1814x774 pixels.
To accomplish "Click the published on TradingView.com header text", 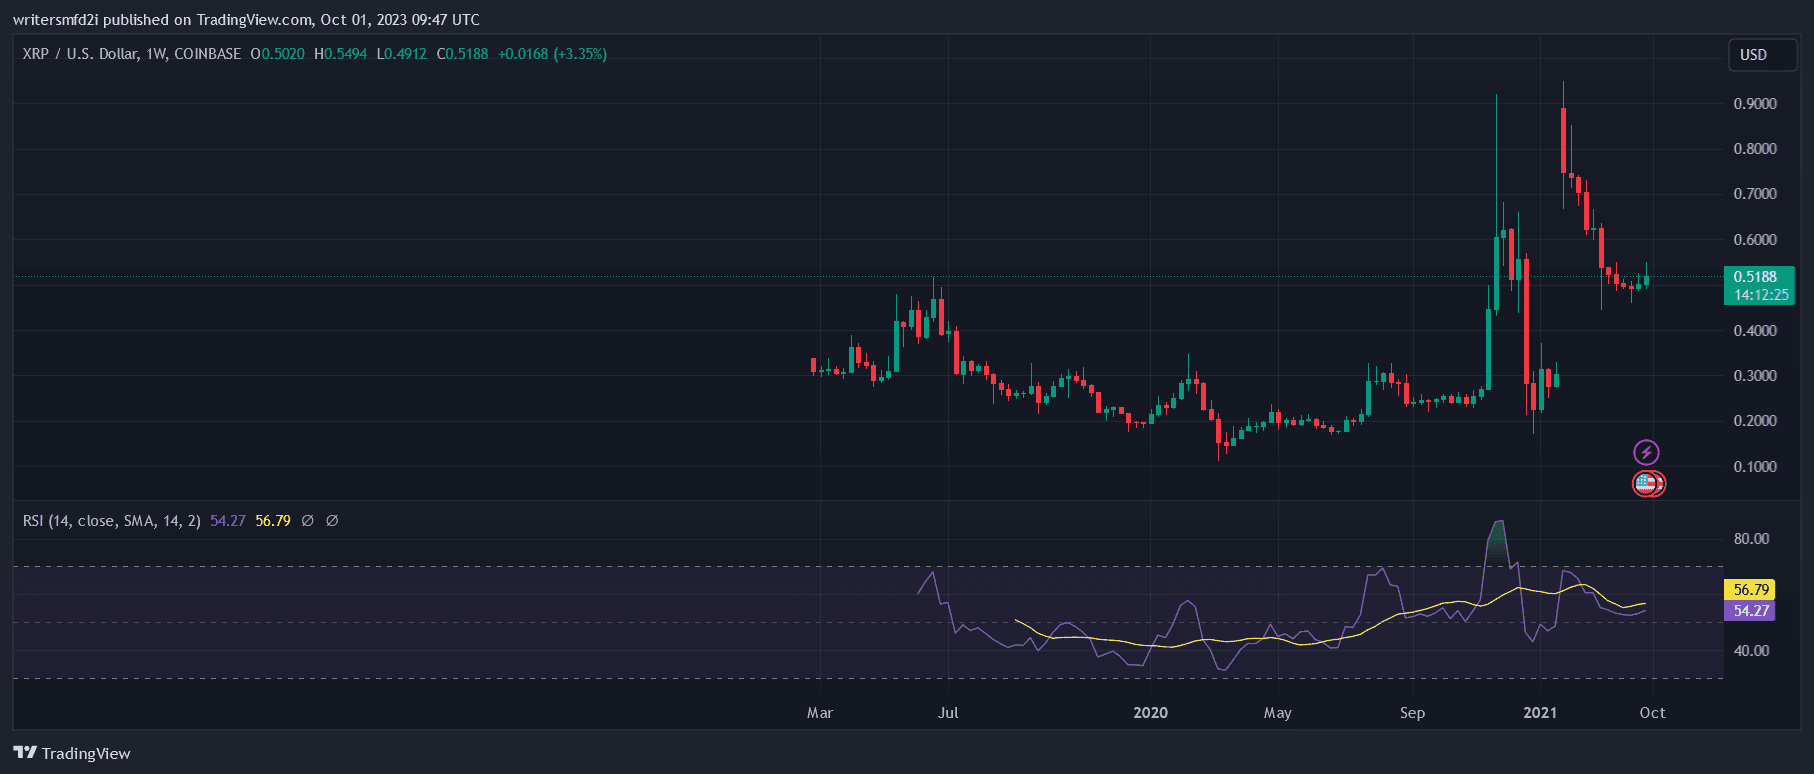I will (246, 20).
